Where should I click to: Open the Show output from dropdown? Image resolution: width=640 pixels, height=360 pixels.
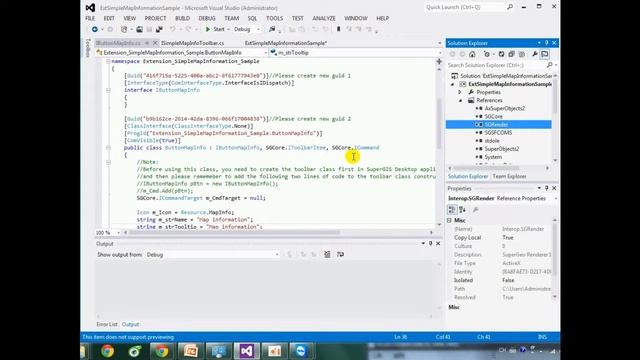213,255
